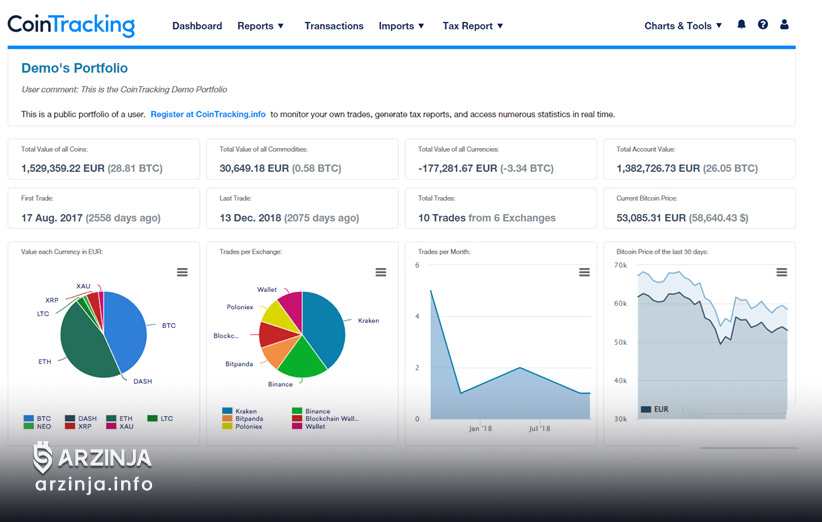Open the Transactions menu item
822x522 pixels.
click(x=334, y=26)
